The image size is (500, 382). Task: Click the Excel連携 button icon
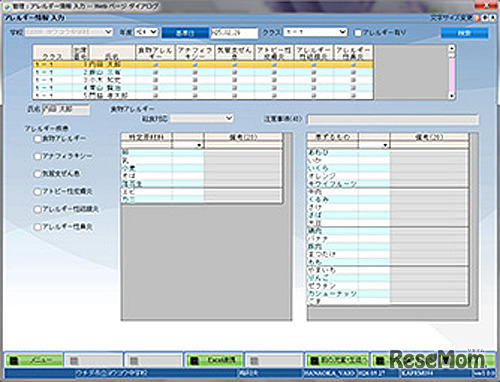194,361
